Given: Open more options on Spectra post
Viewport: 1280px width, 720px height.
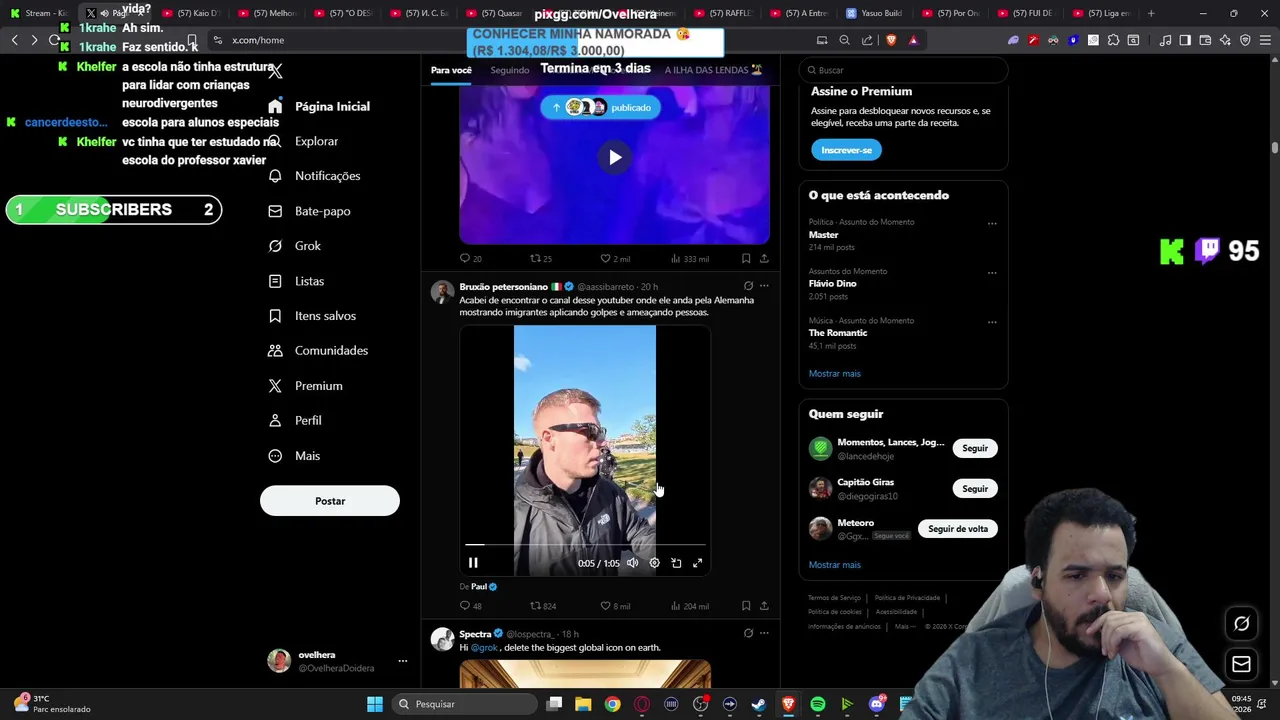Looking at the screenshot, I should pyautogui.click(x=764, y=633).
